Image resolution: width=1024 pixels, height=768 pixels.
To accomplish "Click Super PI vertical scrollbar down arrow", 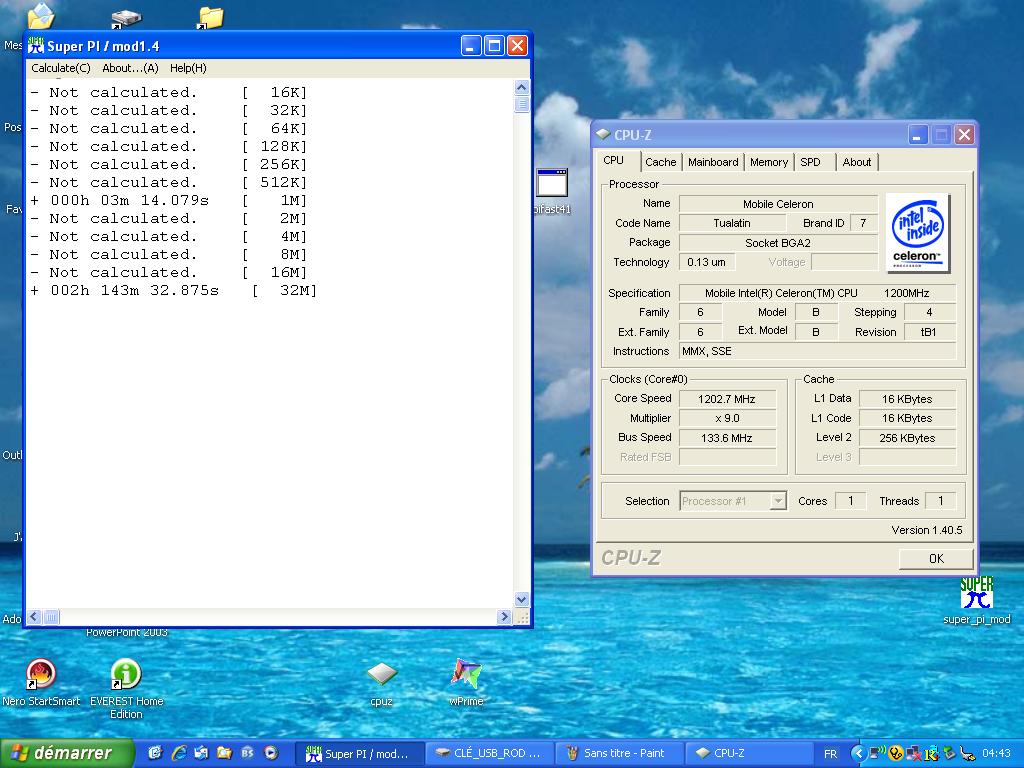I will (521, 599).
